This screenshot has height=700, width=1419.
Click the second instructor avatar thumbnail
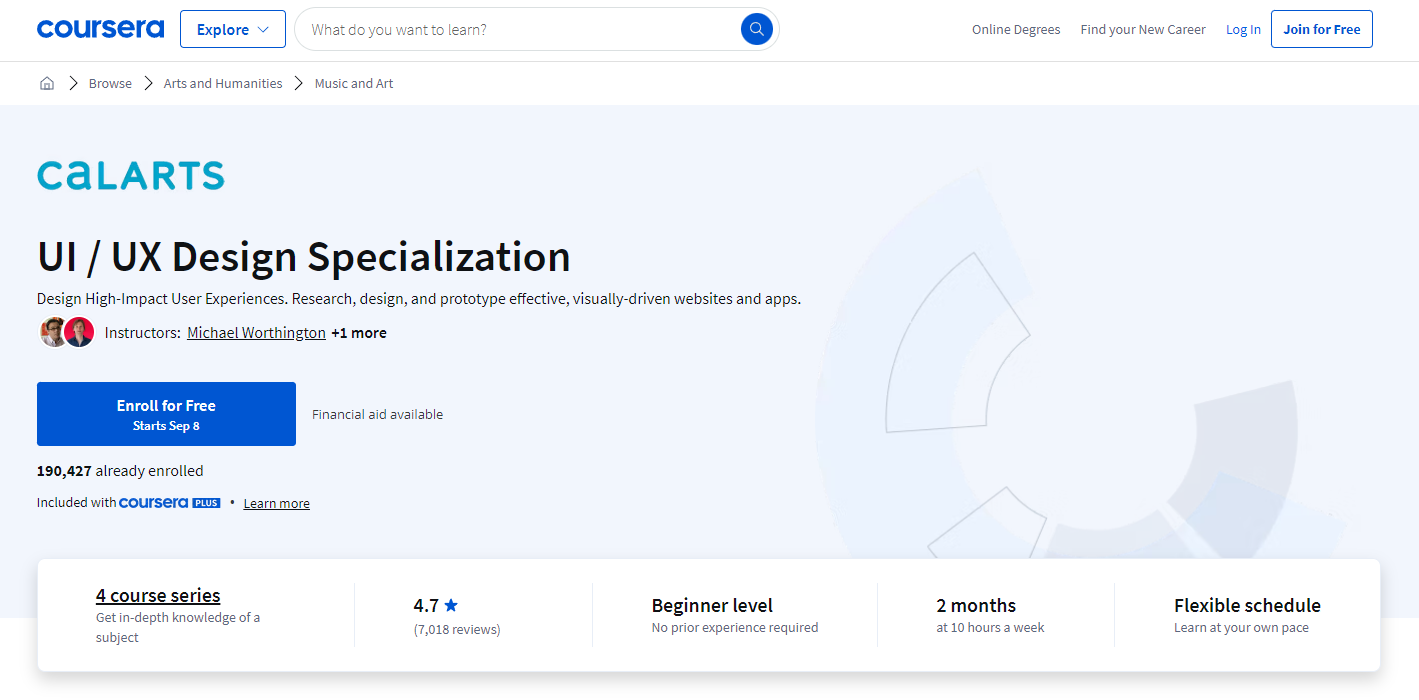tap(79, 331)
